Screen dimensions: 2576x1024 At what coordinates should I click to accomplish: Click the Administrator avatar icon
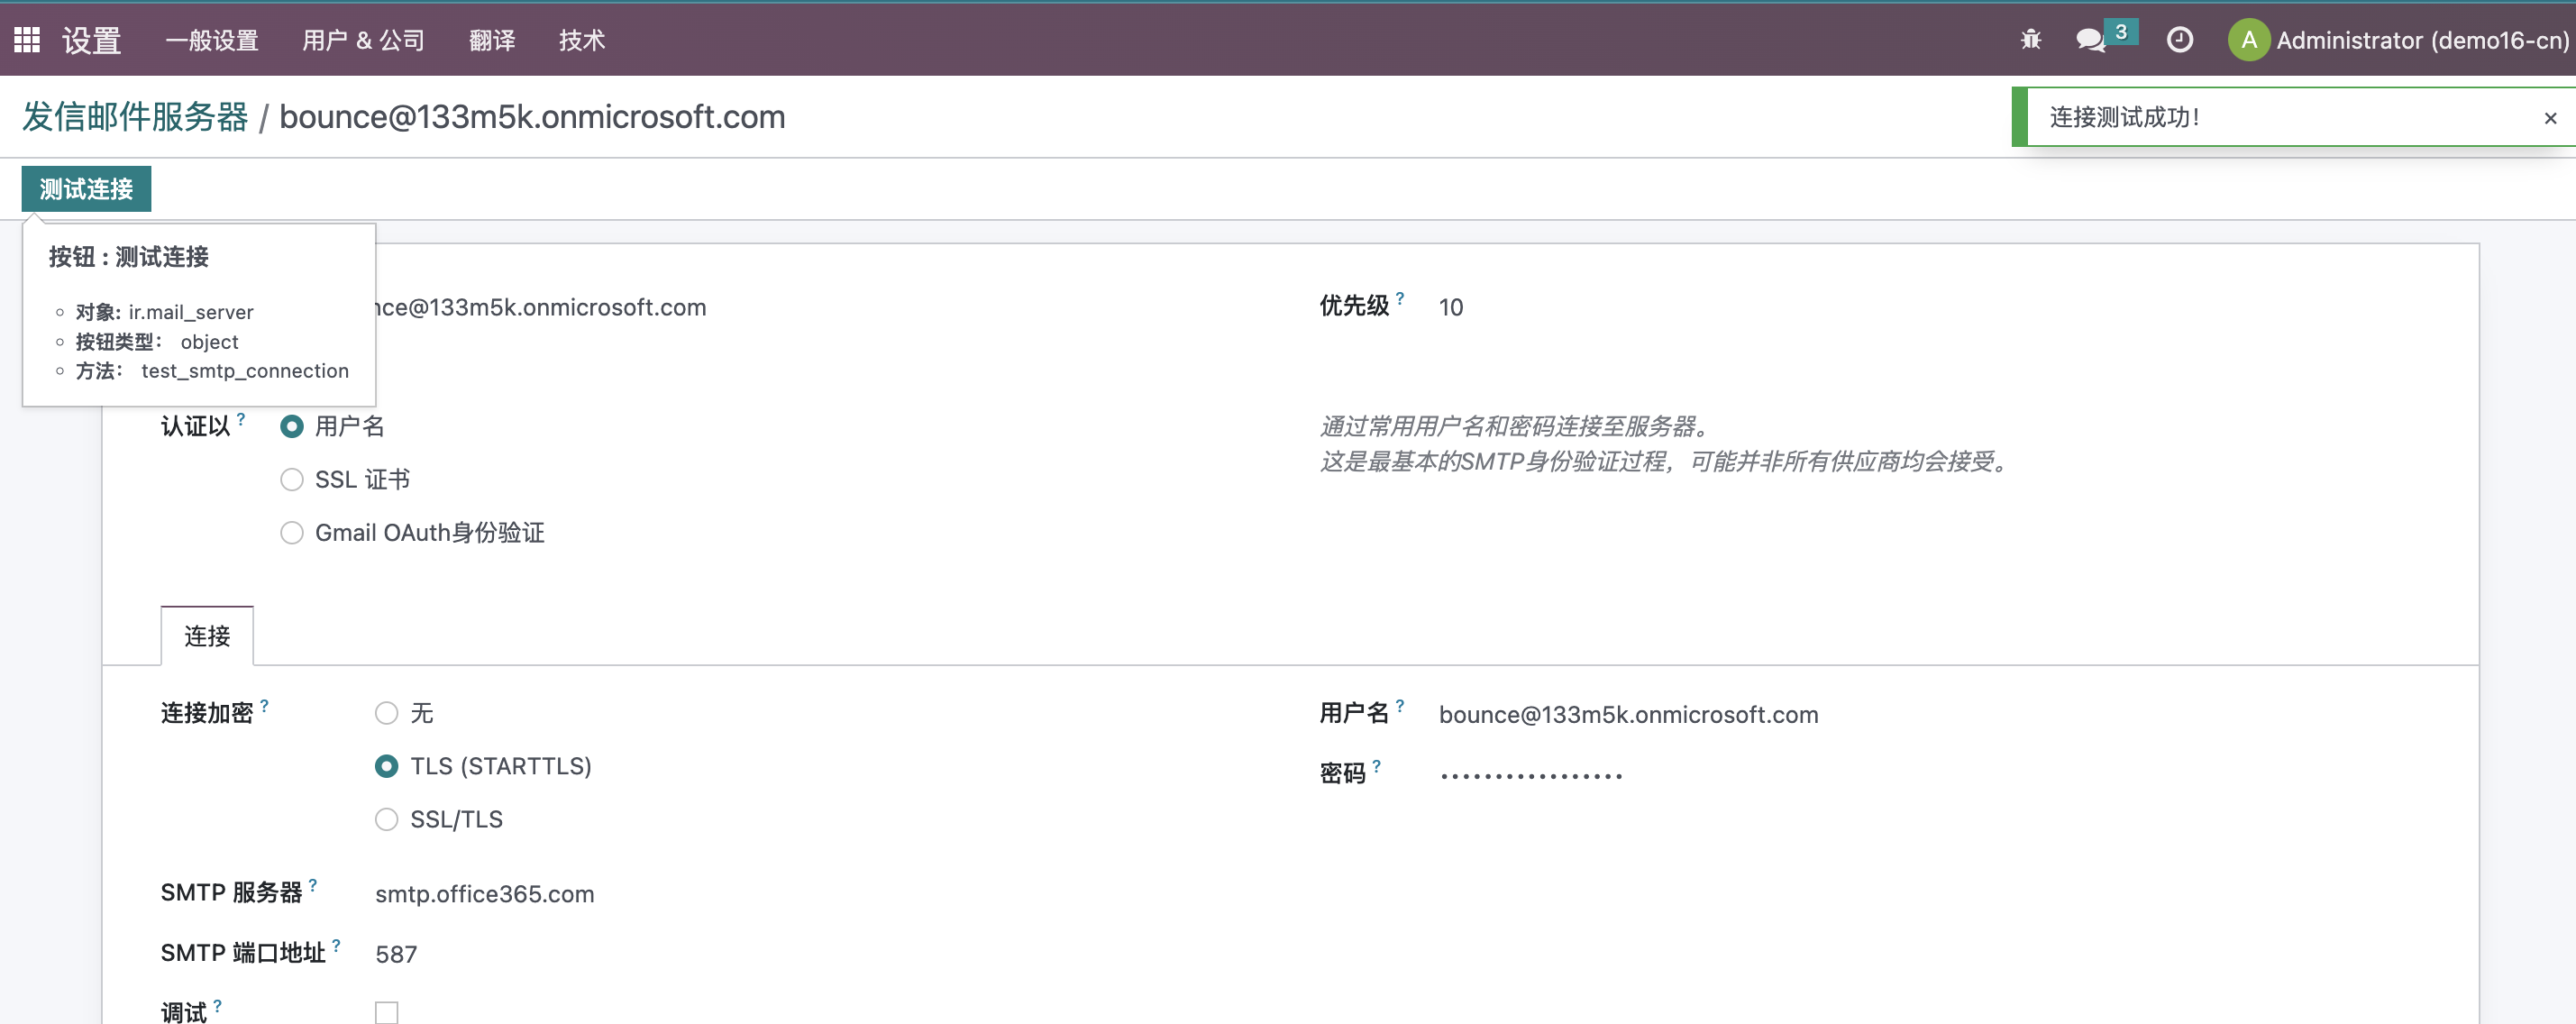coord(2248,40)
